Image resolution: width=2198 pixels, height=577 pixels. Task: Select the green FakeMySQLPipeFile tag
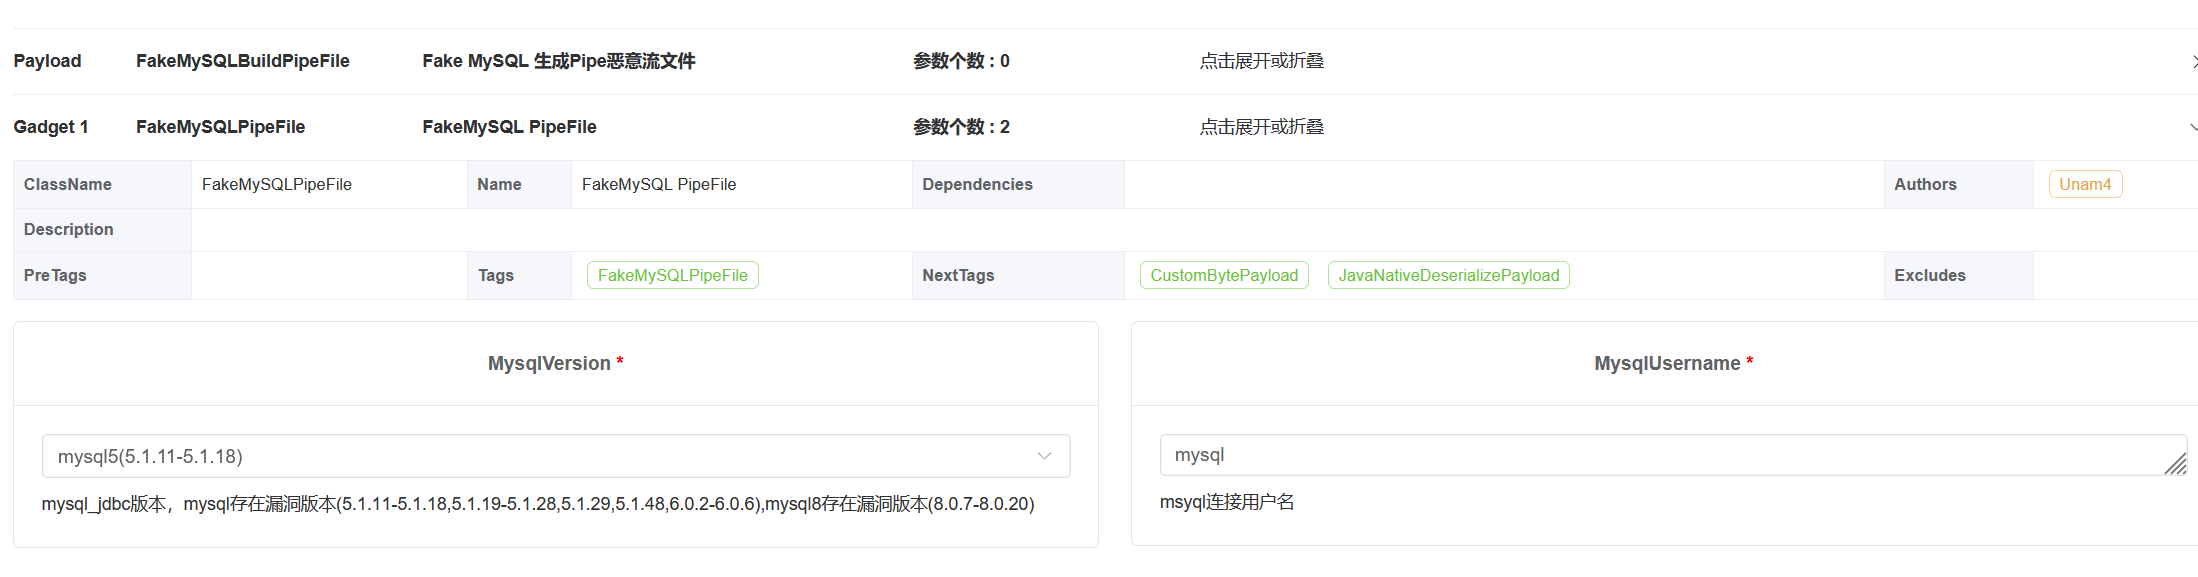672,275
